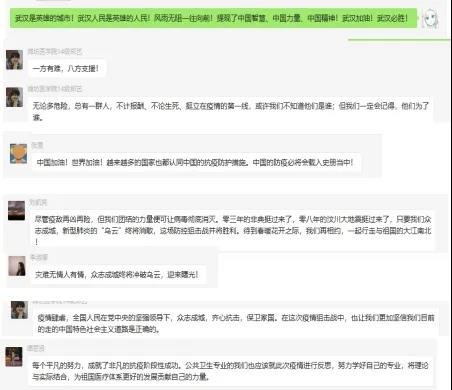This screenshot has width=452, height=390.
Task: Select the '疫情肆虐，全国人民' message bubble
Action: 236,323
